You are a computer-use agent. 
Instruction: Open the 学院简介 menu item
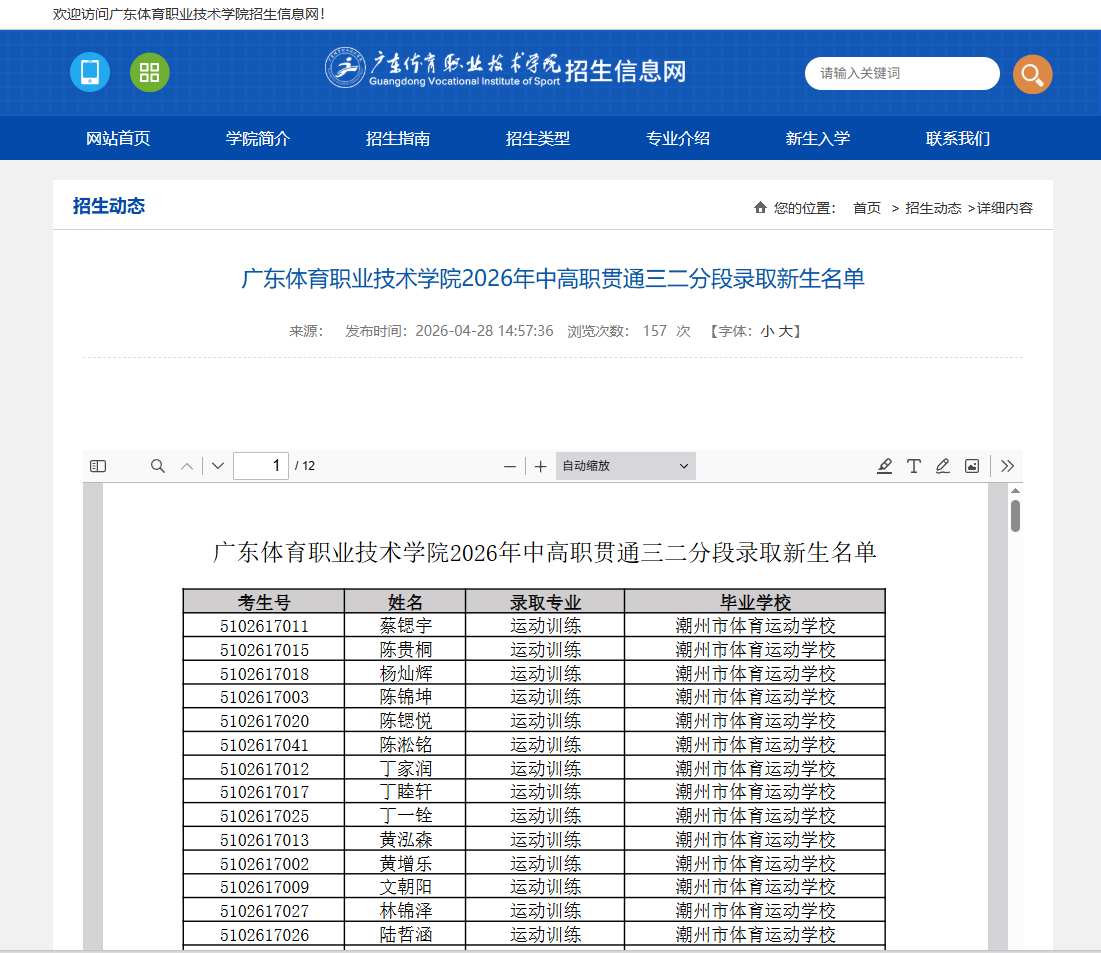pyautogui.click(x=258, y=138)
